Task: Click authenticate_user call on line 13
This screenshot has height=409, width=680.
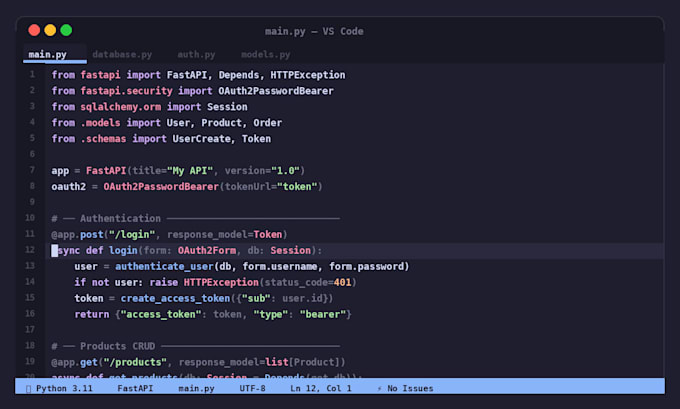Action: point(164,266)
